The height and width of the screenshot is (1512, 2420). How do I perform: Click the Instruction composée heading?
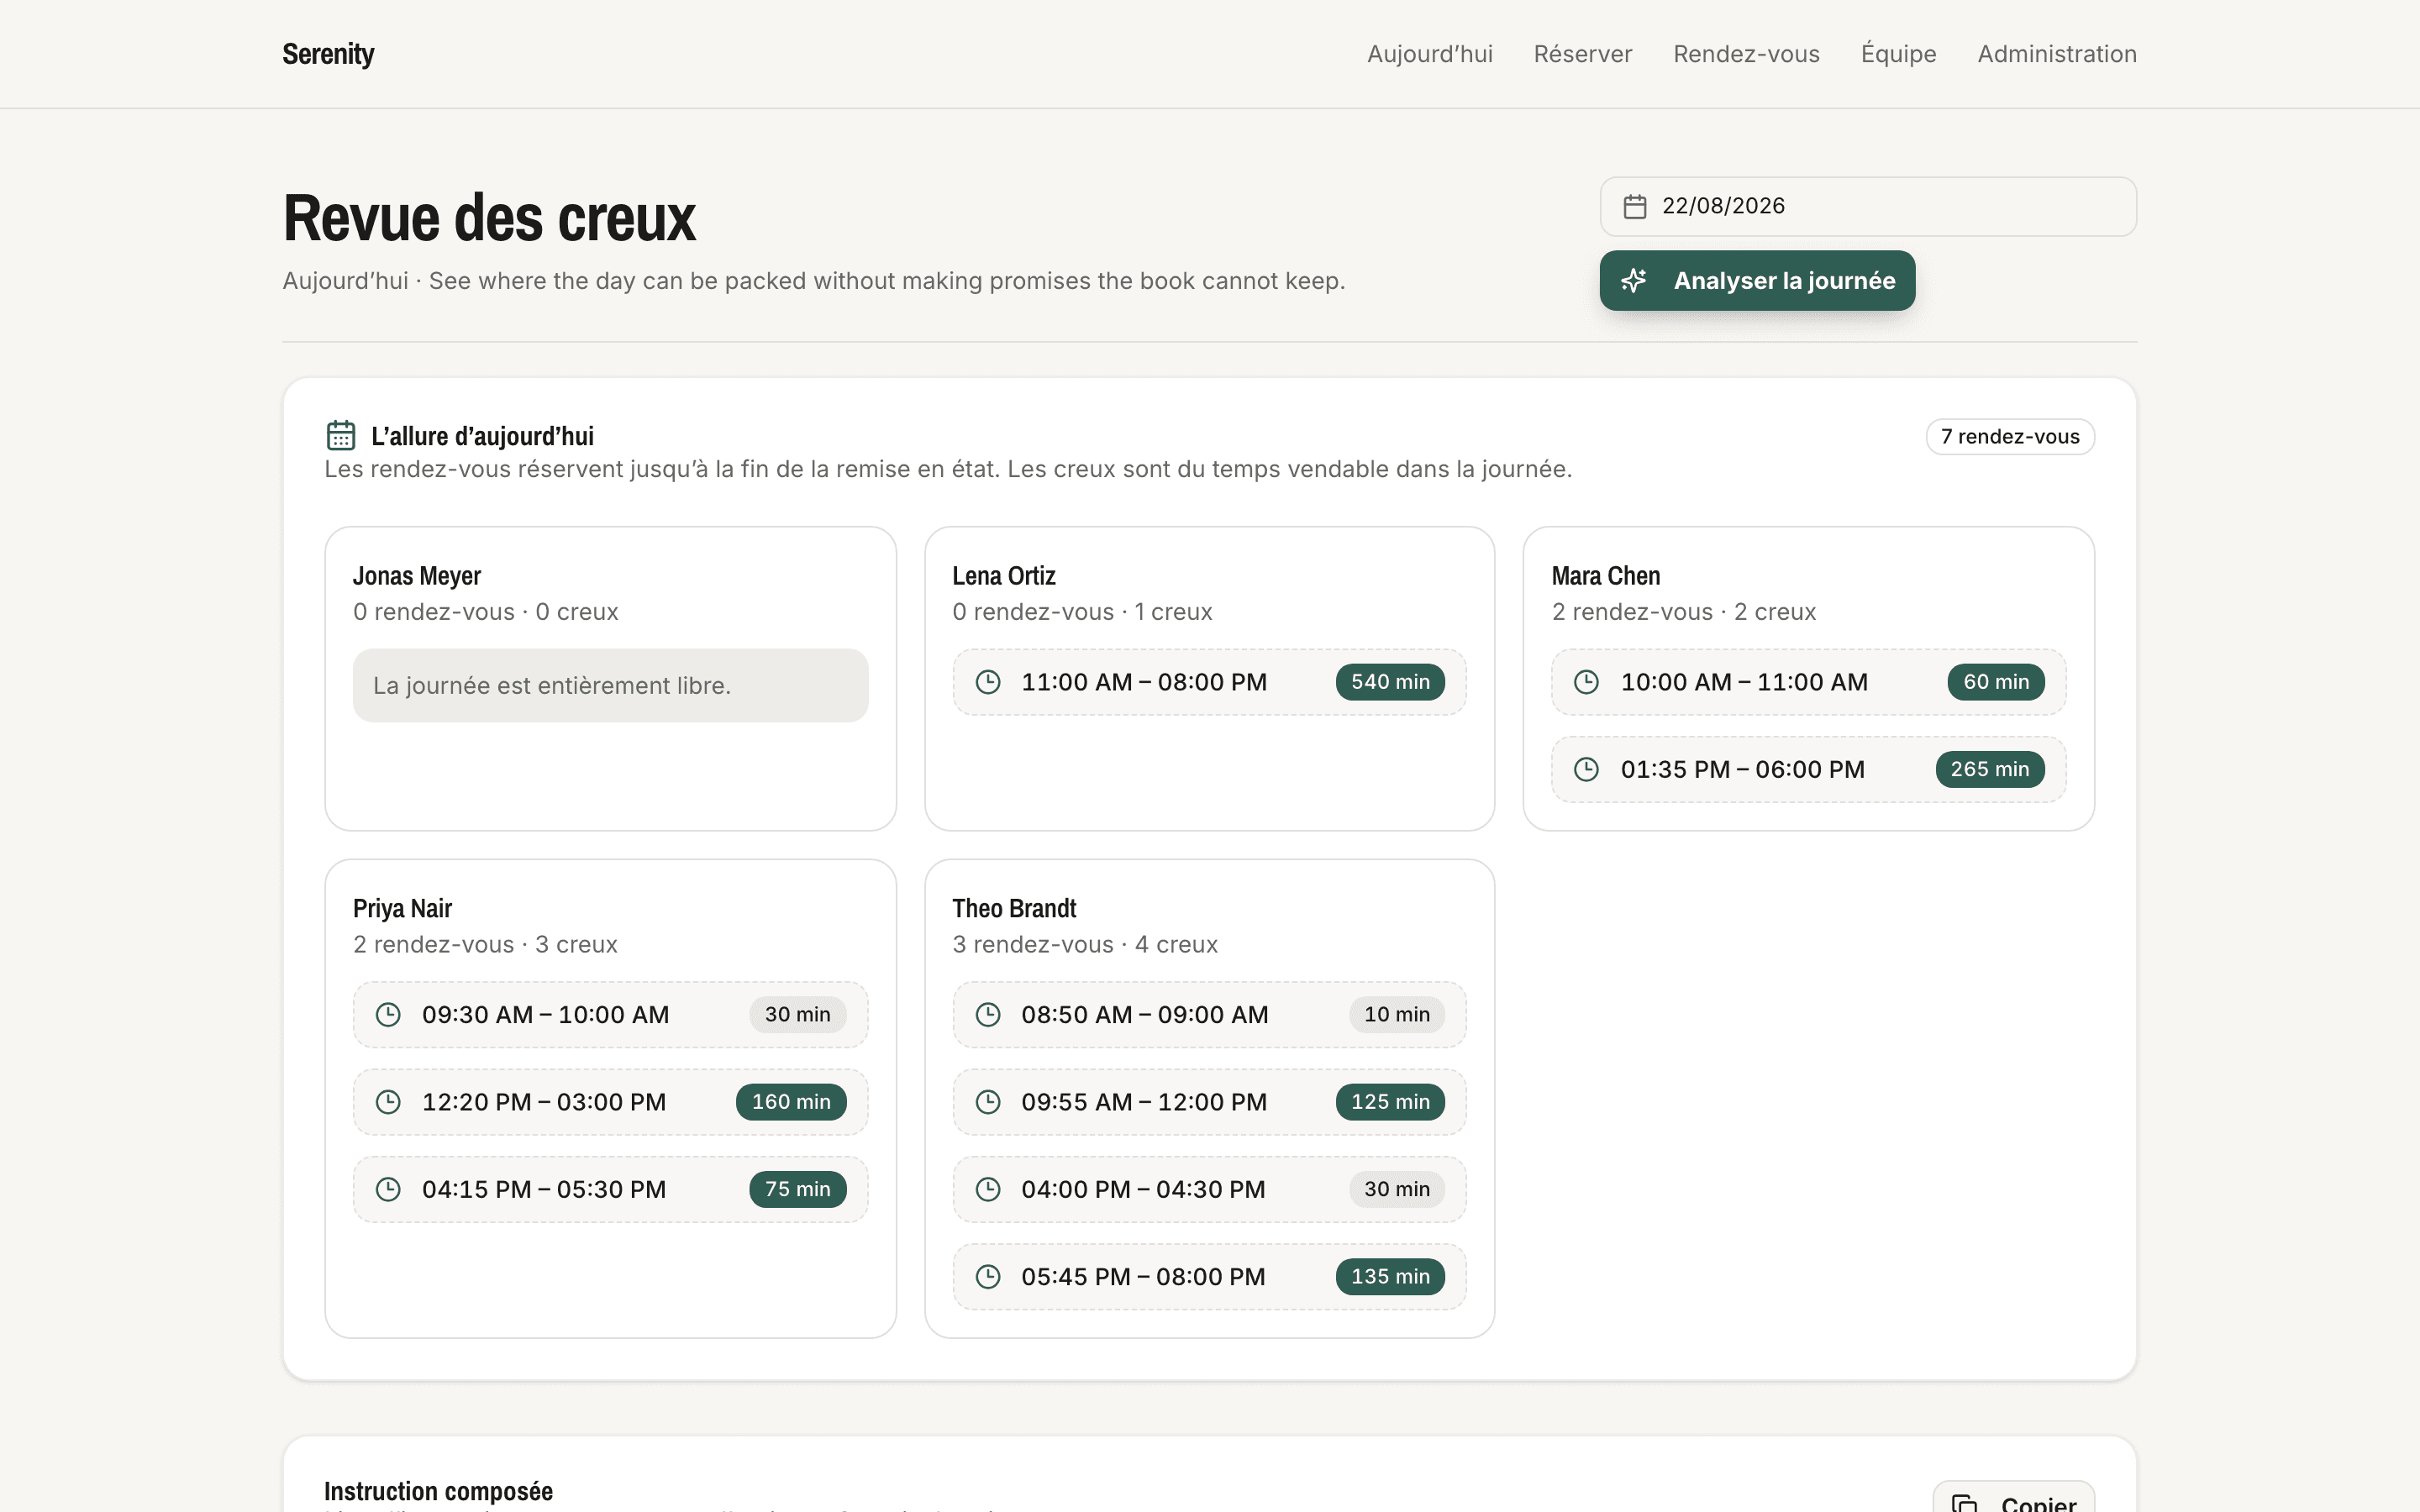[x=438, y=1491]
